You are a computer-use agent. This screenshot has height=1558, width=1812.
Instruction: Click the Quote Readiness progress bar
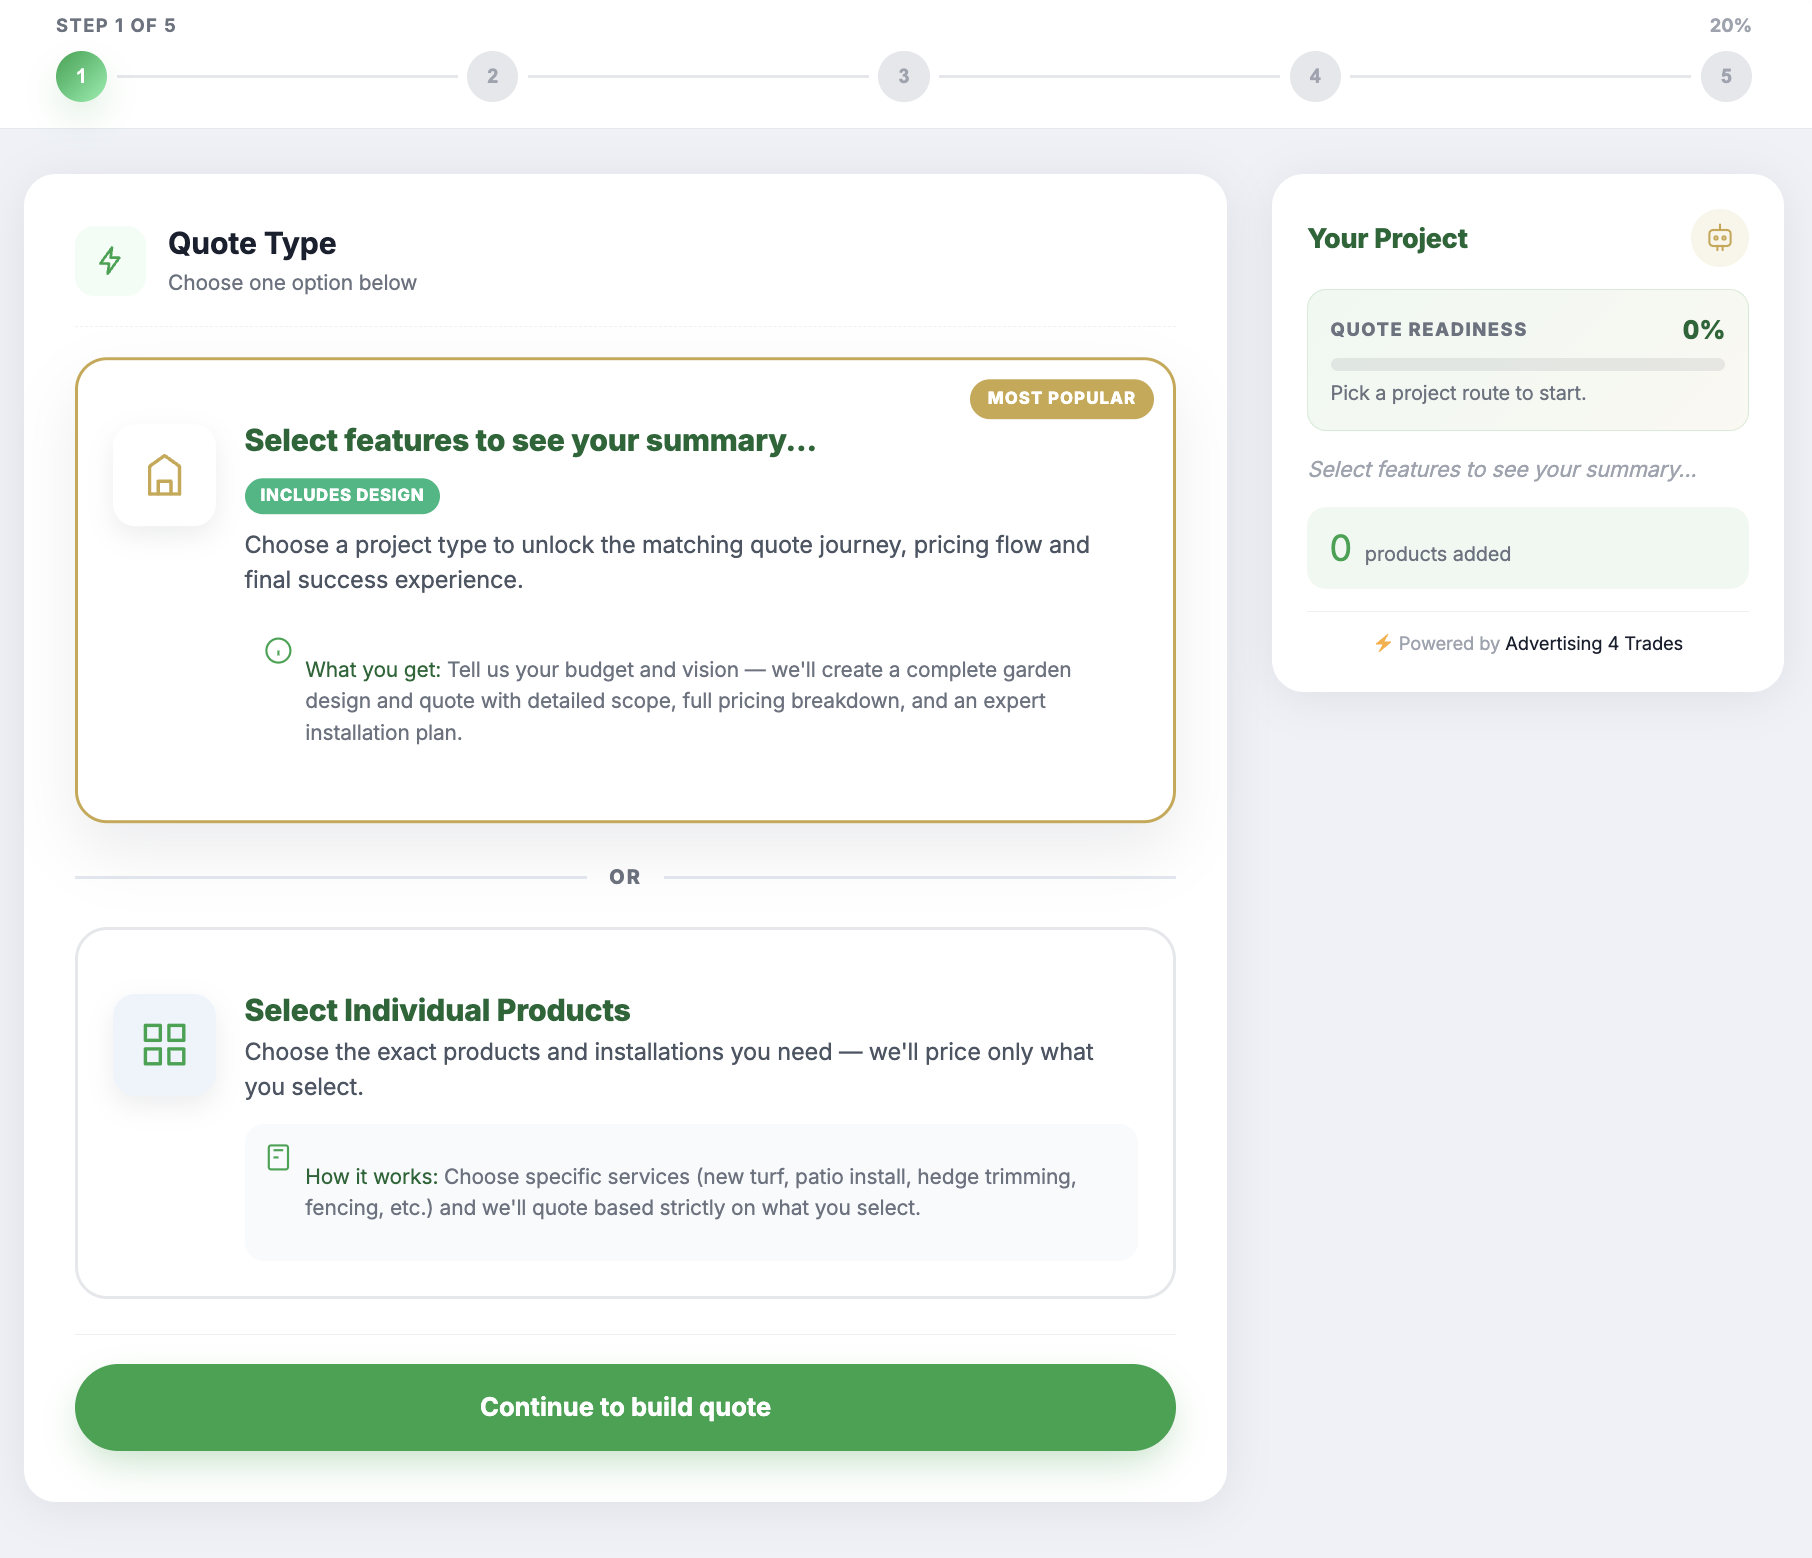tap(1527, 365)
